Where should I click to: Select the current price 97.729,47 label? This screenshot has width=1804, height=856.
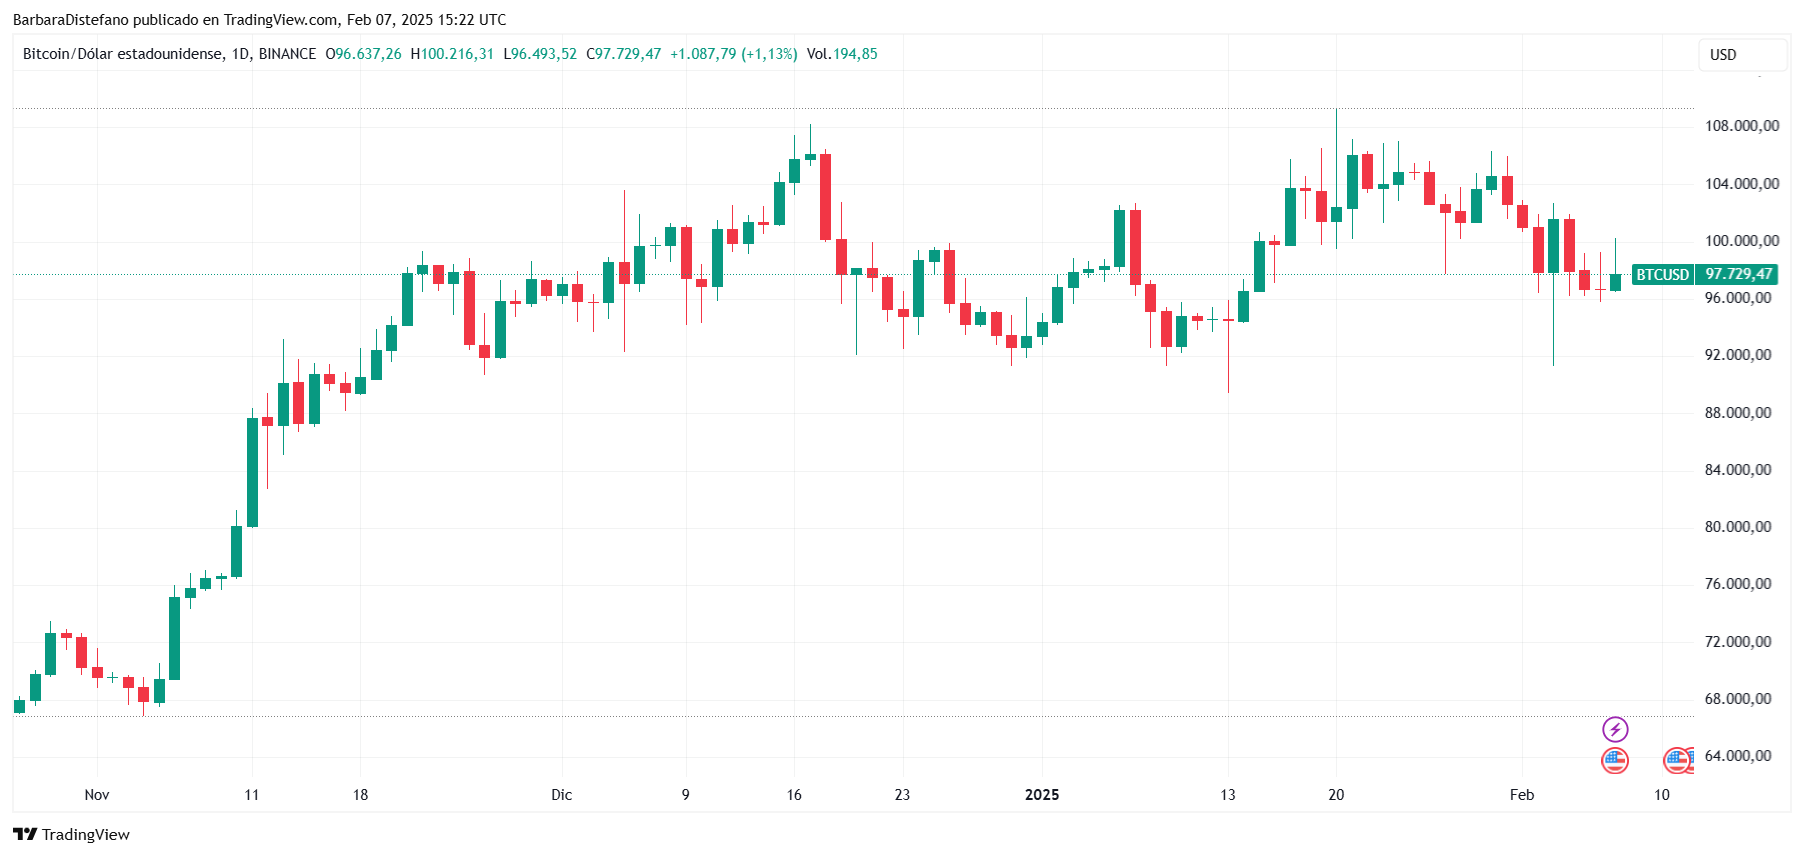point(1738,274)
